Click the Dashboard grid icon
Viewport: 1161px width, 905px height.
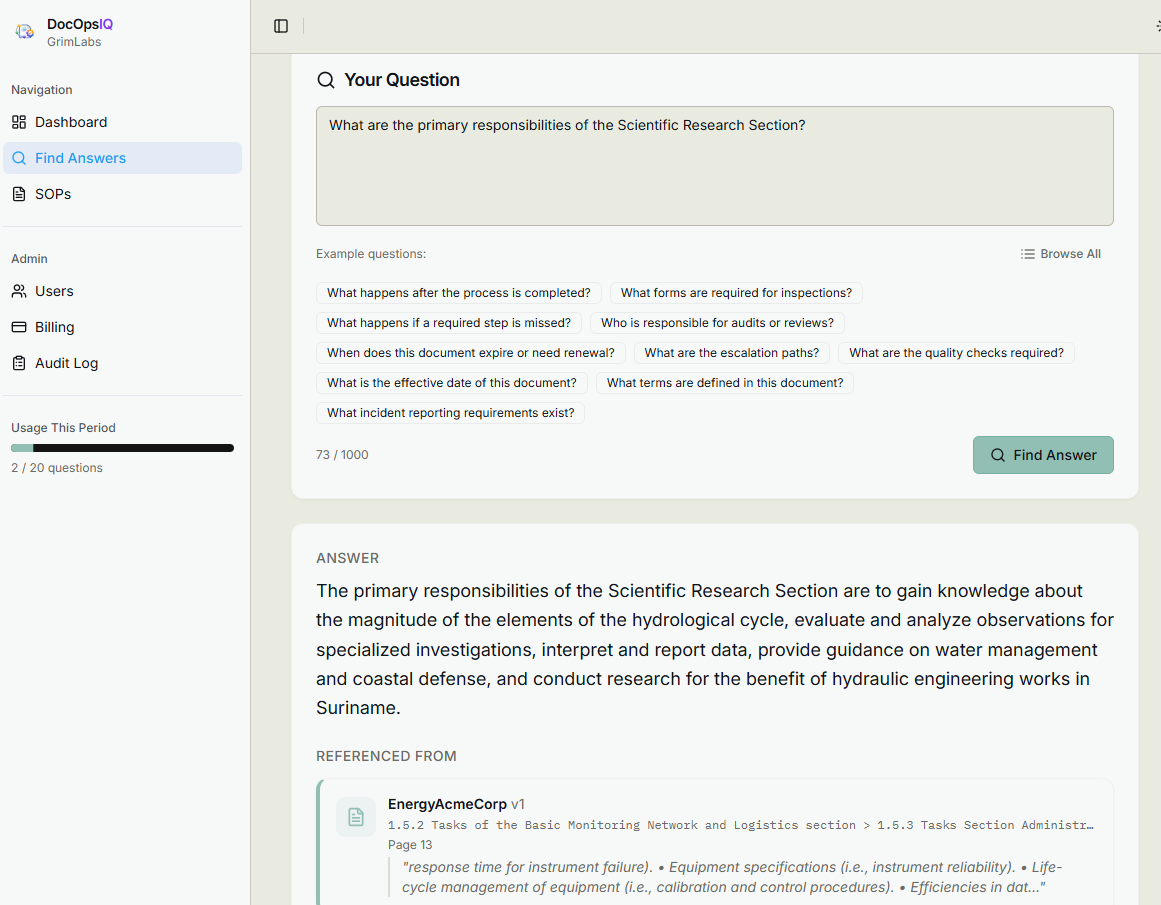pyautogui.click(x=19, y=122)
